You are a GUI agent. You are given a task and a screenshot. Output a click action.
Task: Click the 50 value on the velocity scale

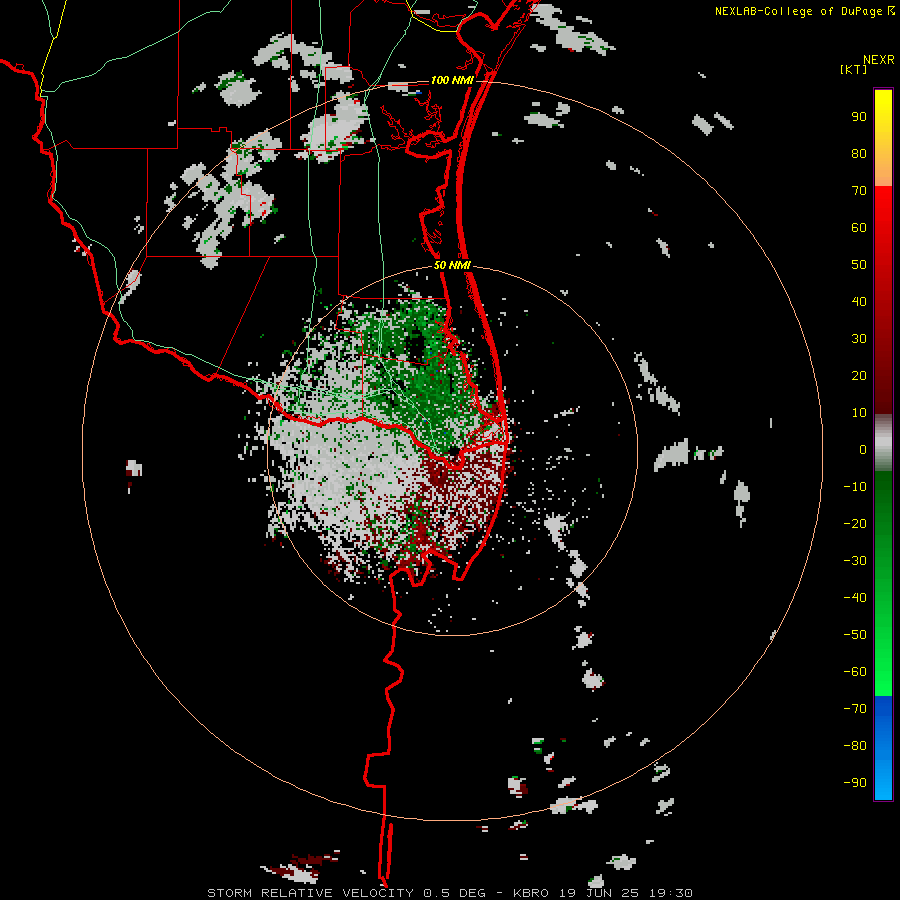[859, 265]
